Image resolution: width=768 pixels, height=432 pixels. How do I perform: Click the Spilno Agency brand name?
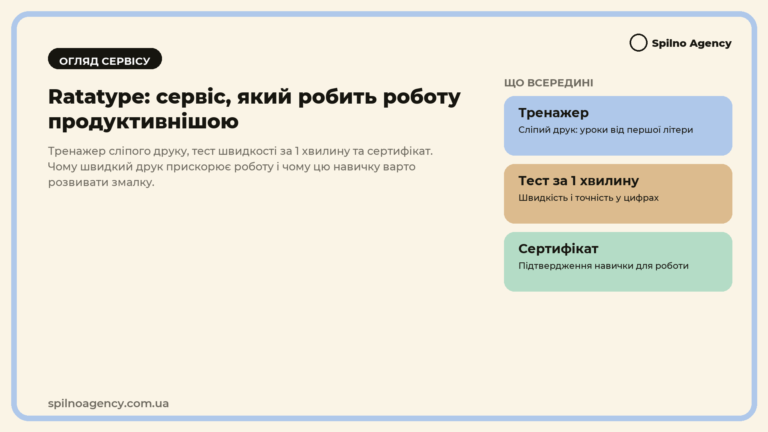pos(692,43)
